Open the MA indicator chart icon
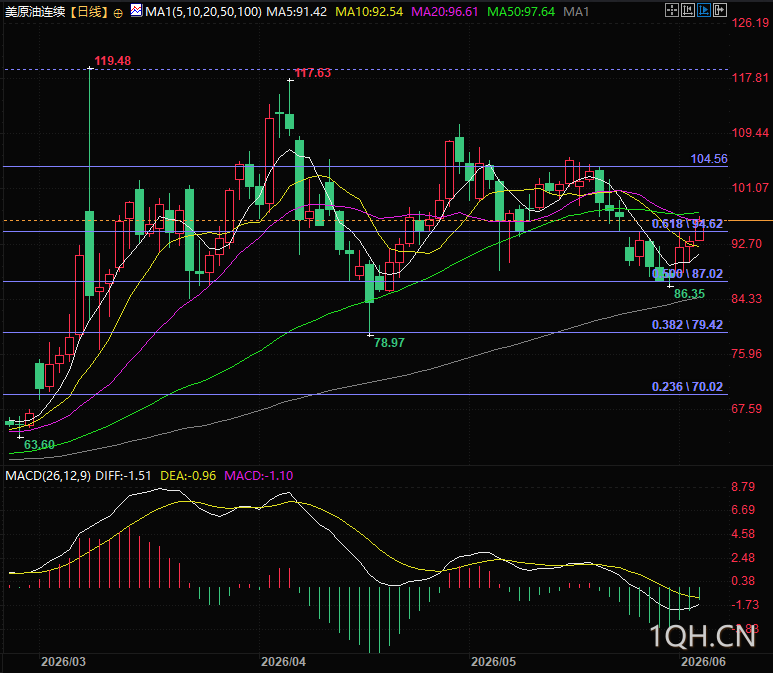This screenshot has height=673, width=773. click(x=137, y=10)
